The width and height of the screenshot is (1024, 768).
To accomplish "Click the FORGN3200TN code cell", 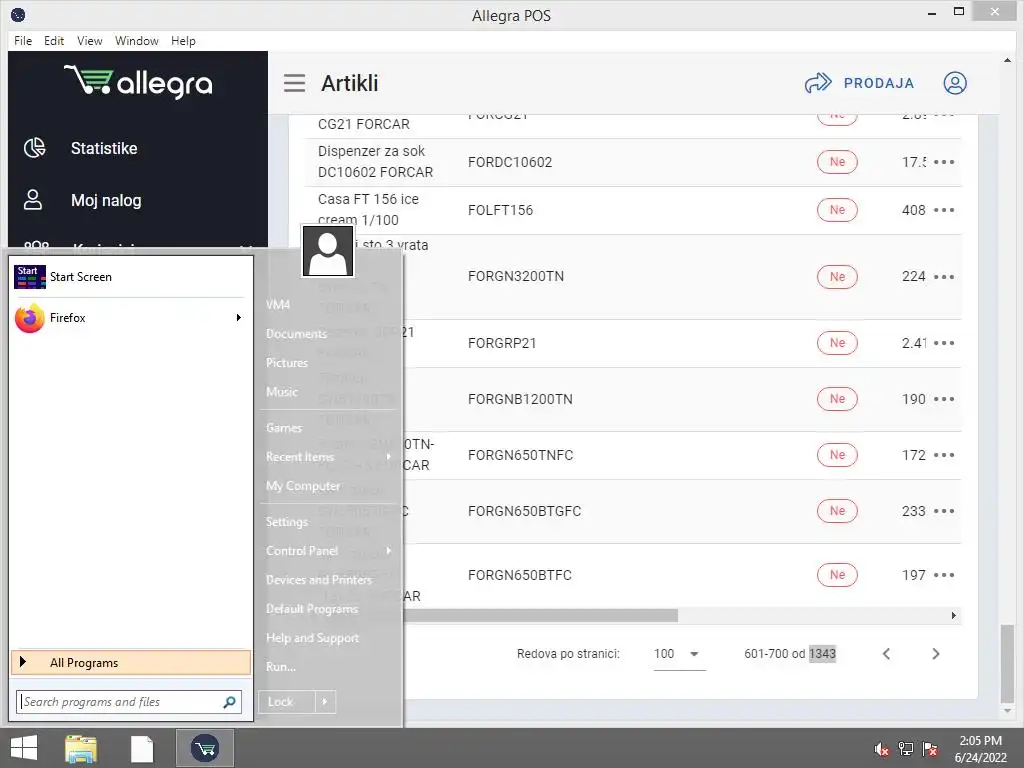I will click(516, 276).
